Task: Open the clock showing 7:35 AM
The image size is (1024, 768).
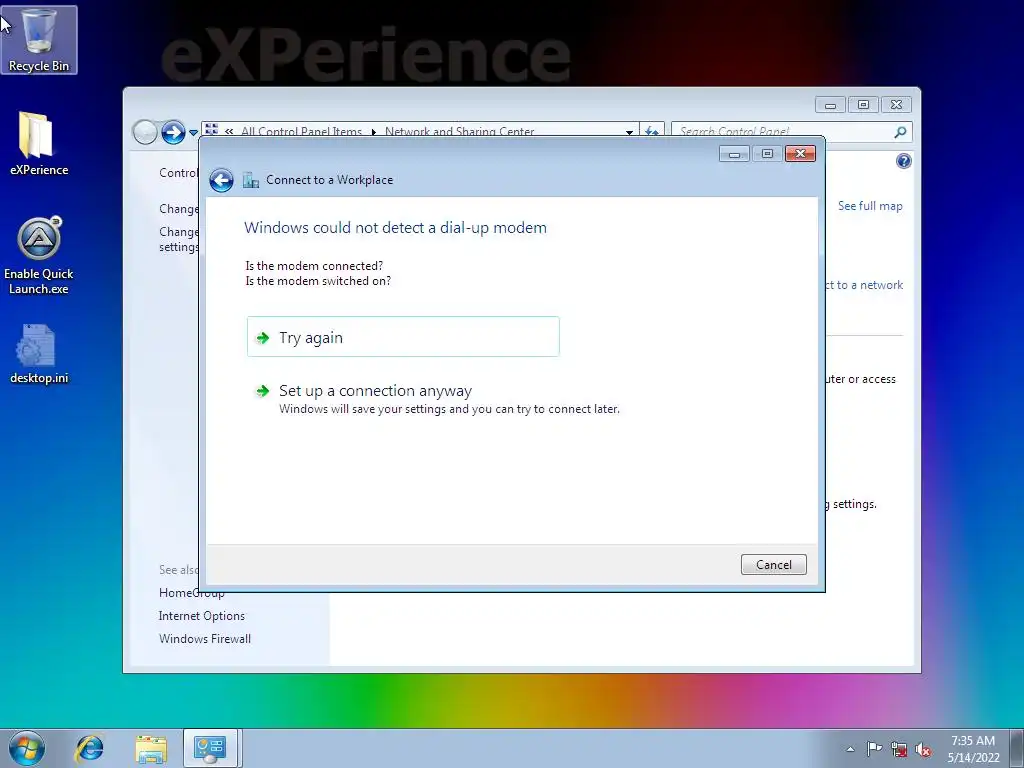Action: (973, 748)
